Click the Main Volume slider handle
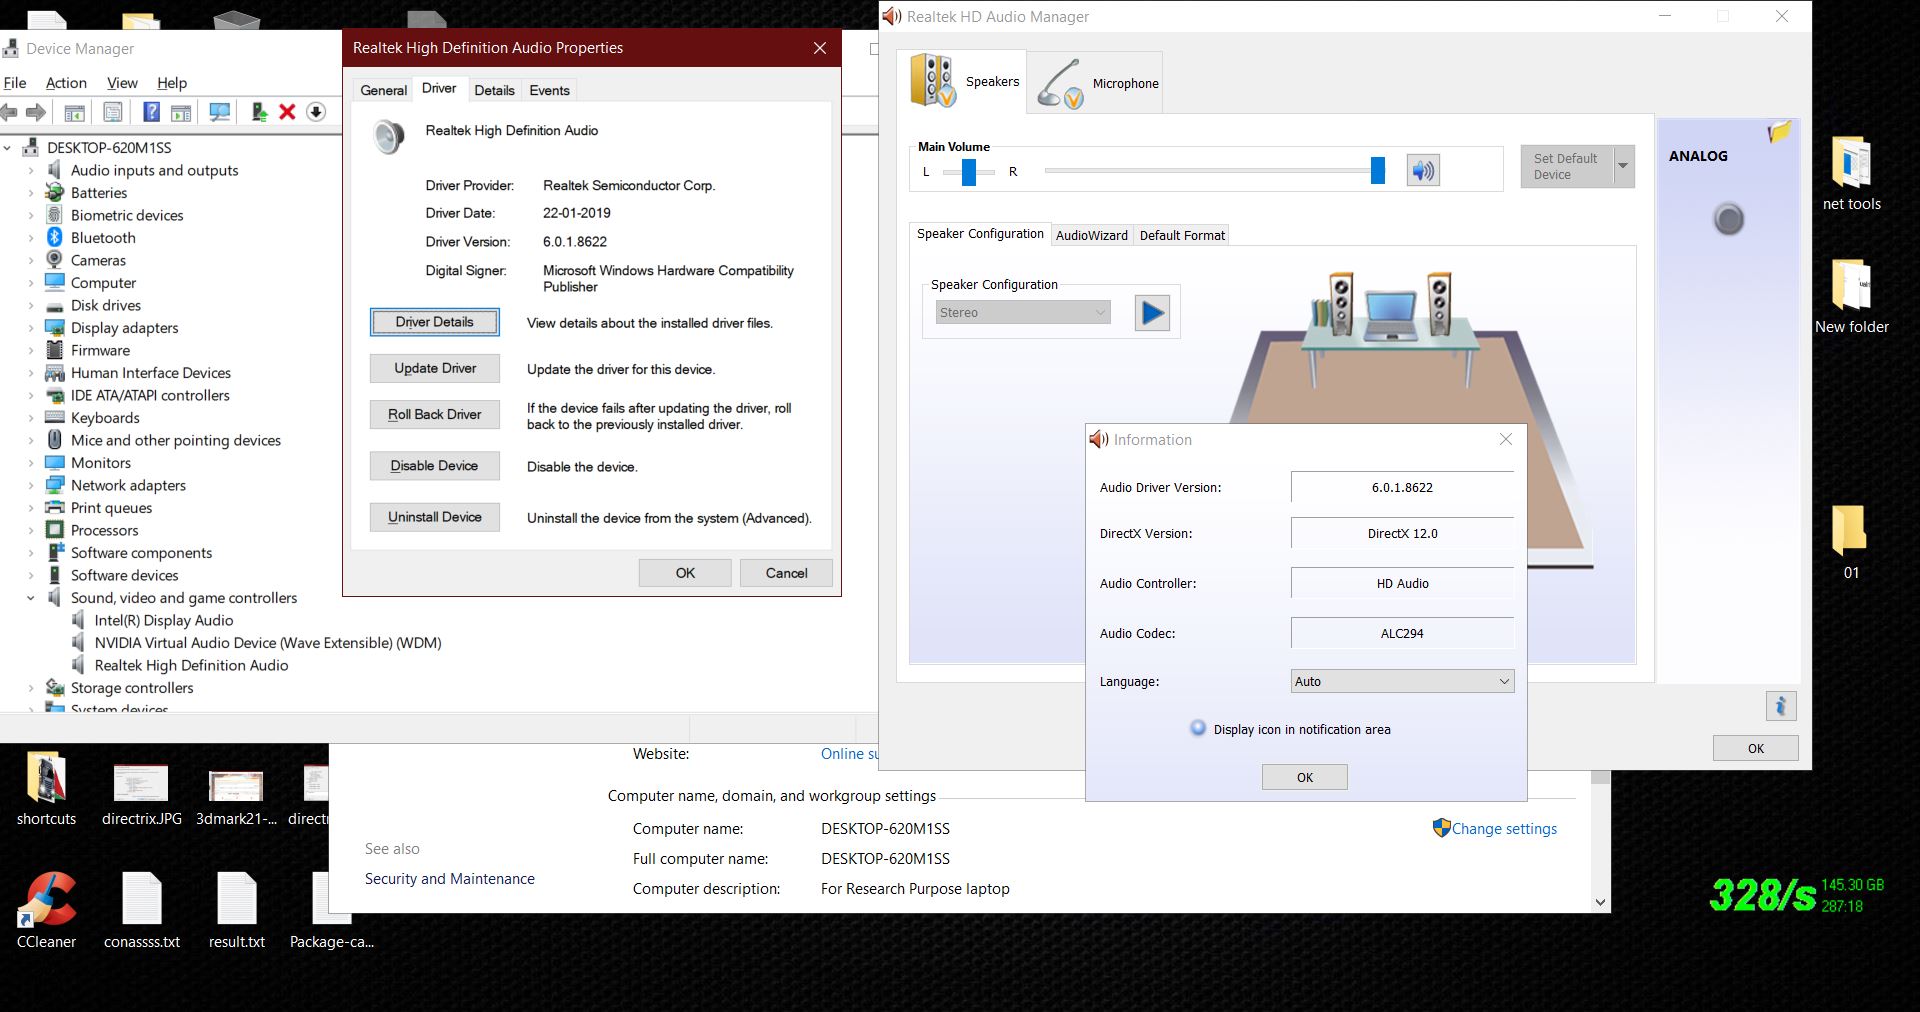 [x=1378, y=171]
